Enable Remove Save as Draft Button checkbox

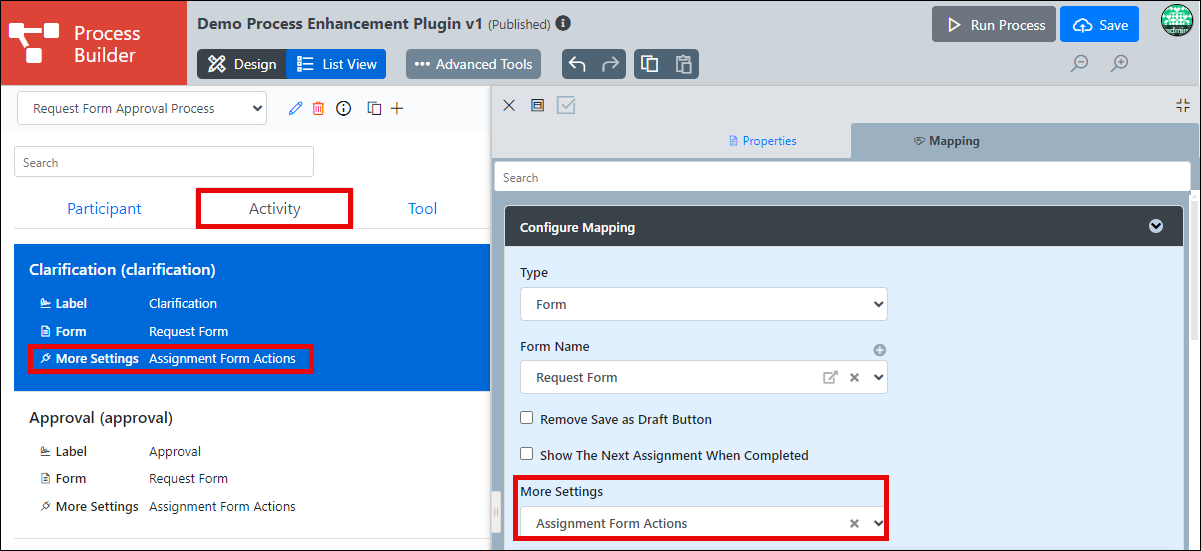tap(527, 418)
